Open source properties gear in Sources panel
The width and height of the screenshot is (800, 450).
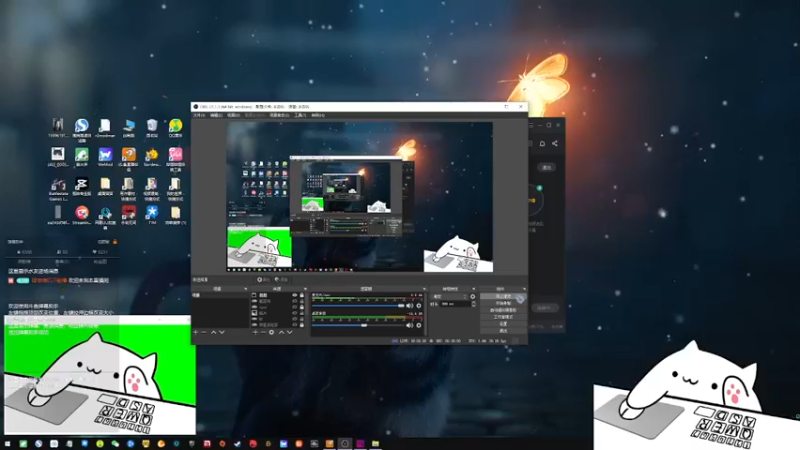(271, 332)
